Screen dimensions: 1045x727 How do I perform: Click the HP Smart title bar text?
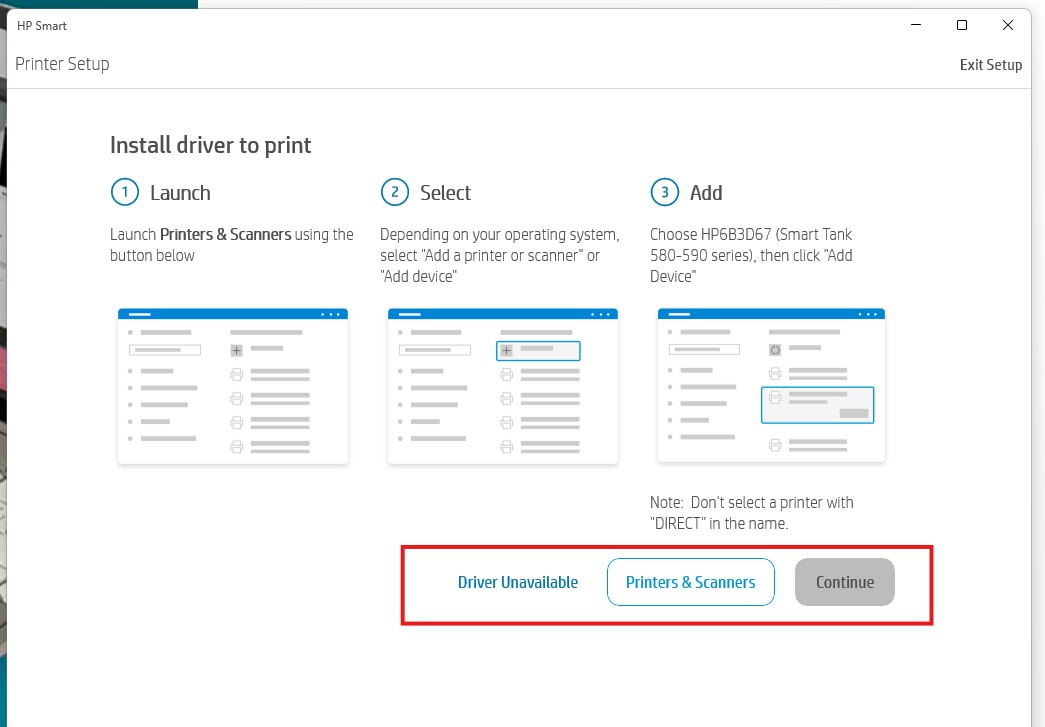pyautogui.click(x=42, y=25)
